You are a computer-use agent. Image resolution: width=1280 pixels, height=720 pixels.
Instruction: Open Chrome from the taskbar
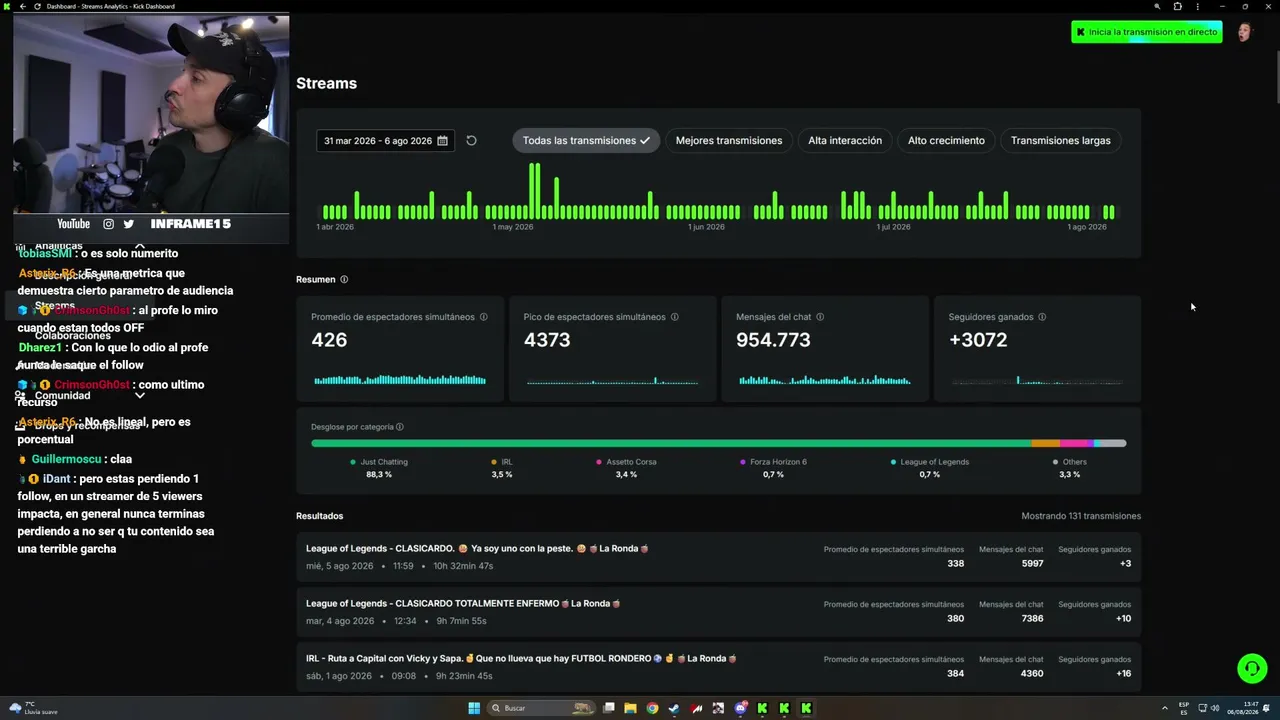[x=652, y=708]
